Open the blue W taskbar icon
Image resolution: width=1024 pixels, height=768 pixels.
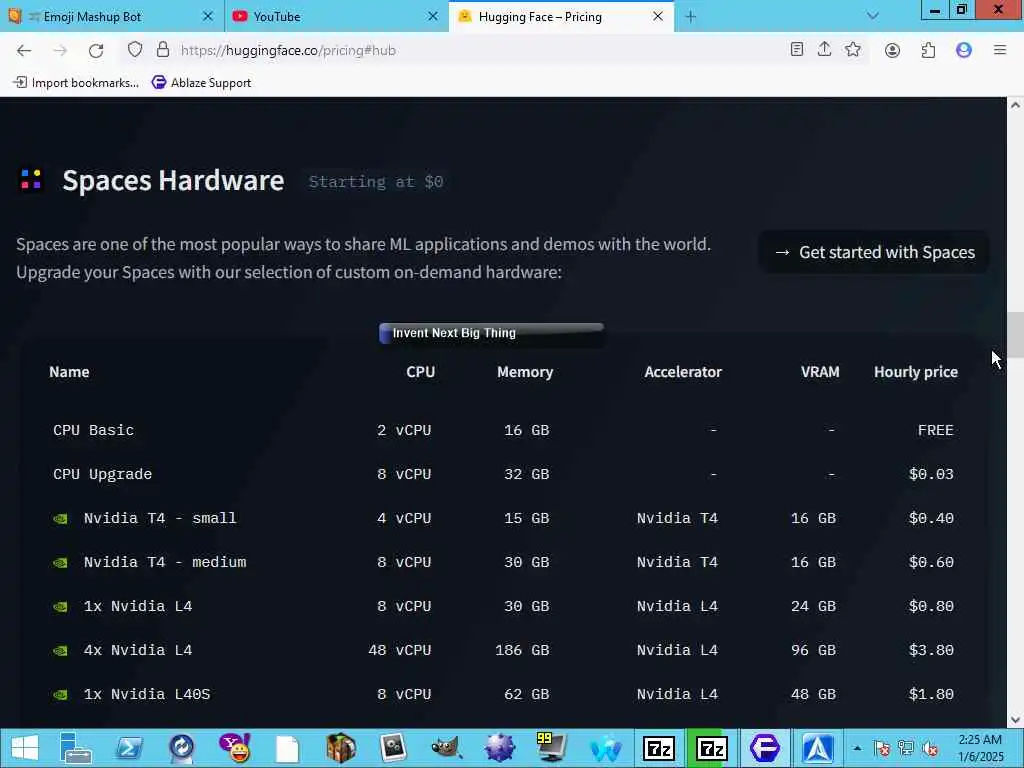605,748
